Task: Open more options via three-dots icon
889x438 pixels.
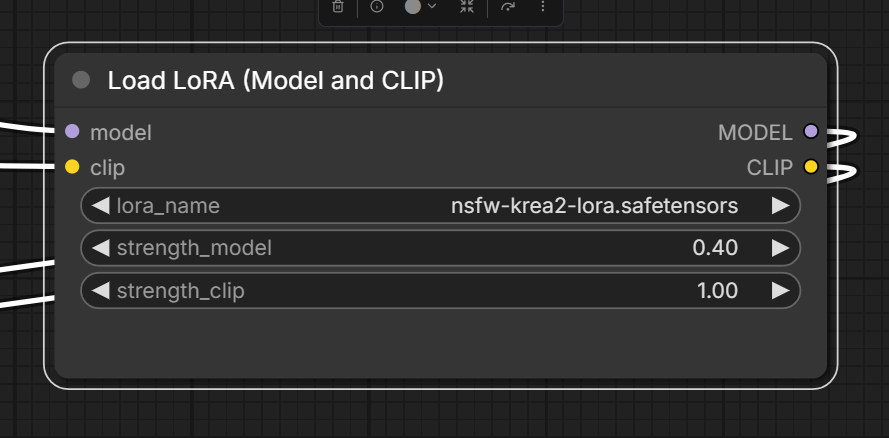Action: [543, 7]
